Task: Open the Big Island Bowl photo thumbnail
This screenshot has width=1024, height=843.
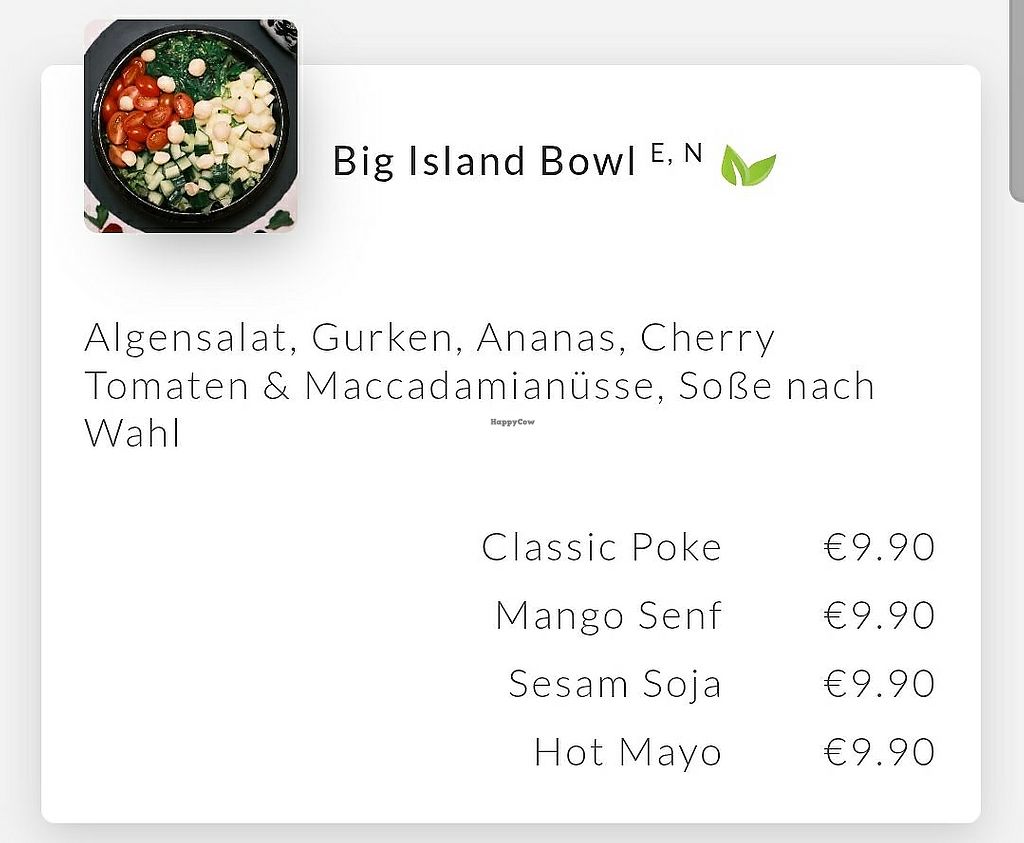Action: pos(190,126)
